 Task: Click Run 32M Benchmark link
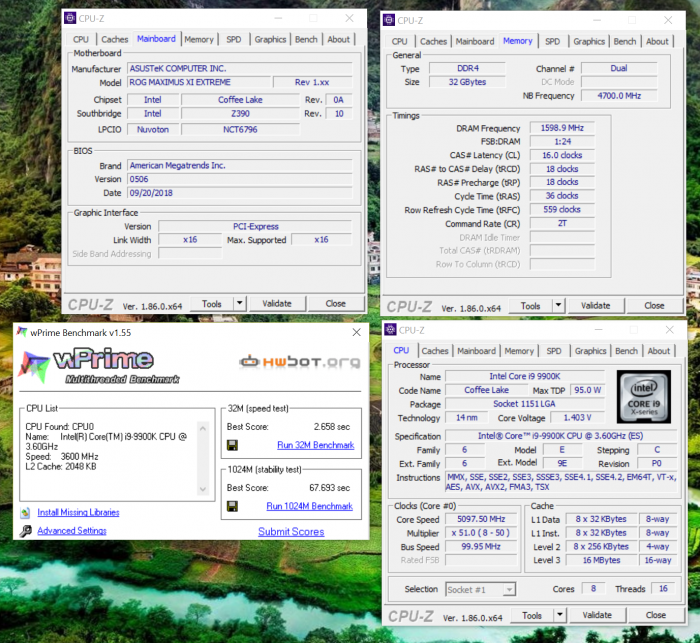tap(316, 445)
